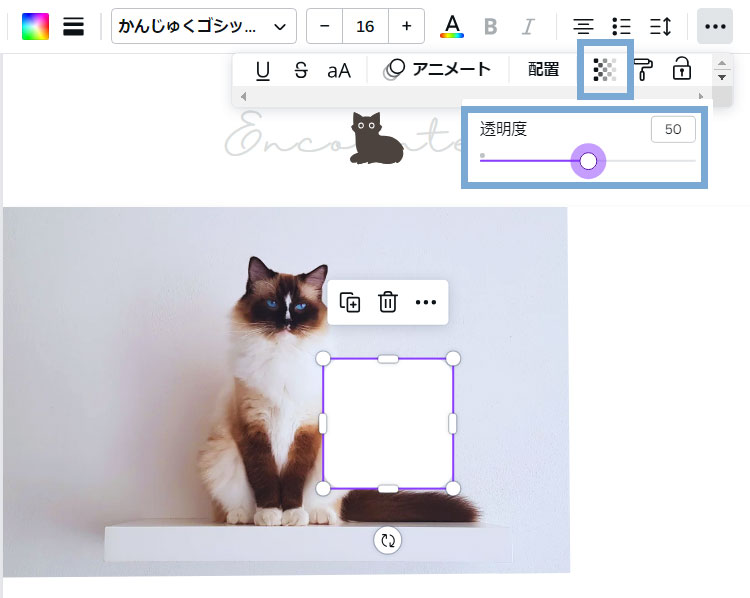Open the font family dropdown

click(x=204, y=26)
